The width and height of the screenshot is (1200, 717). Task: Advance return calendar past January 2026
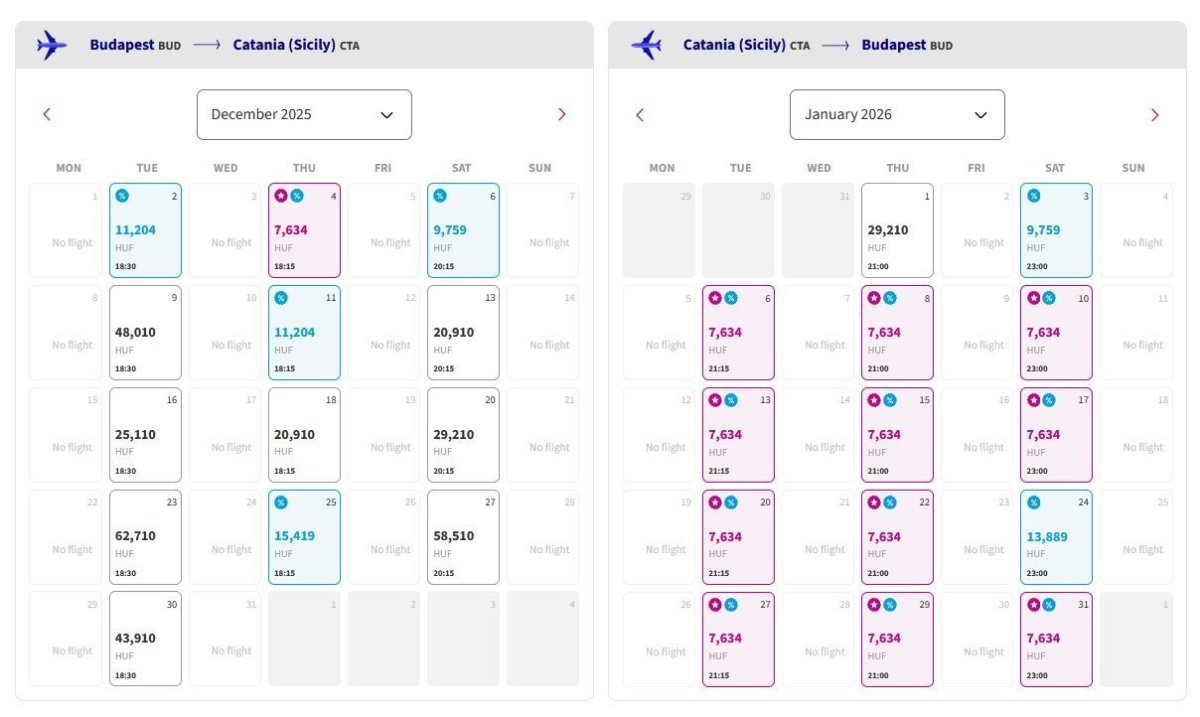coord(1154,115)
